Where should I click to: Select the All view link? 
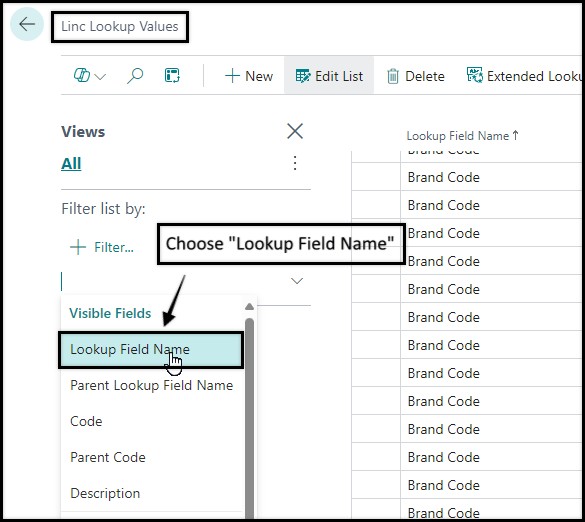pos(71,163)
